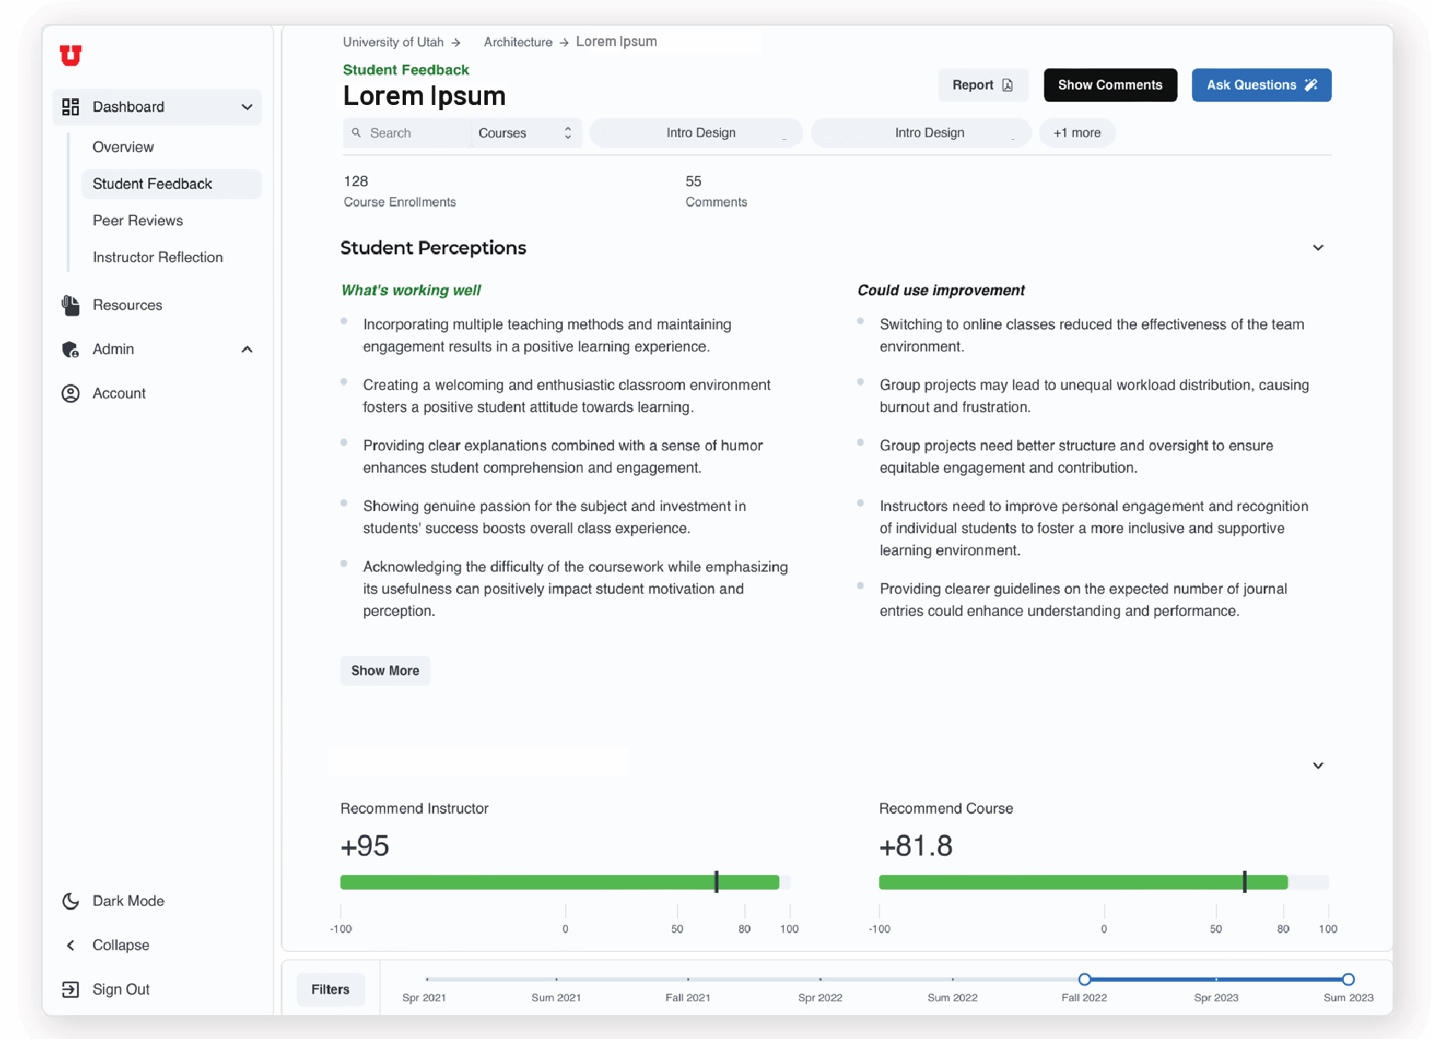
Task: Follow the University of Utah breadcrumb
Action: point(393,42)
